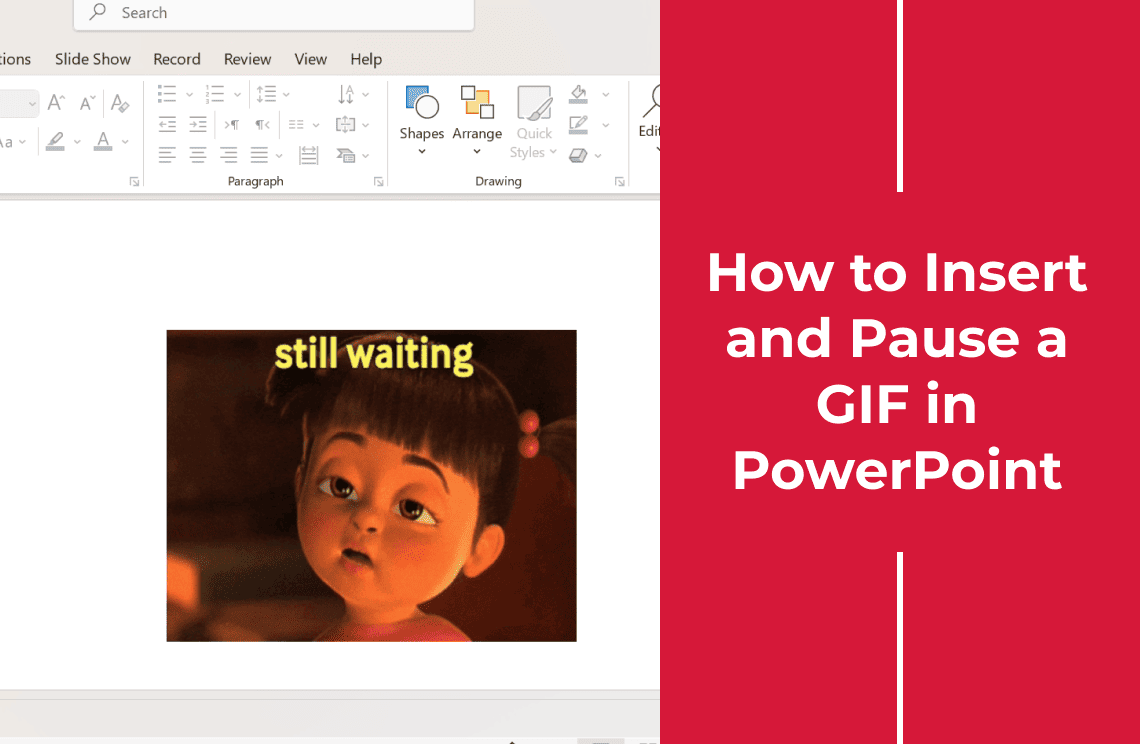Open the Arrange menu

[477, 120]
